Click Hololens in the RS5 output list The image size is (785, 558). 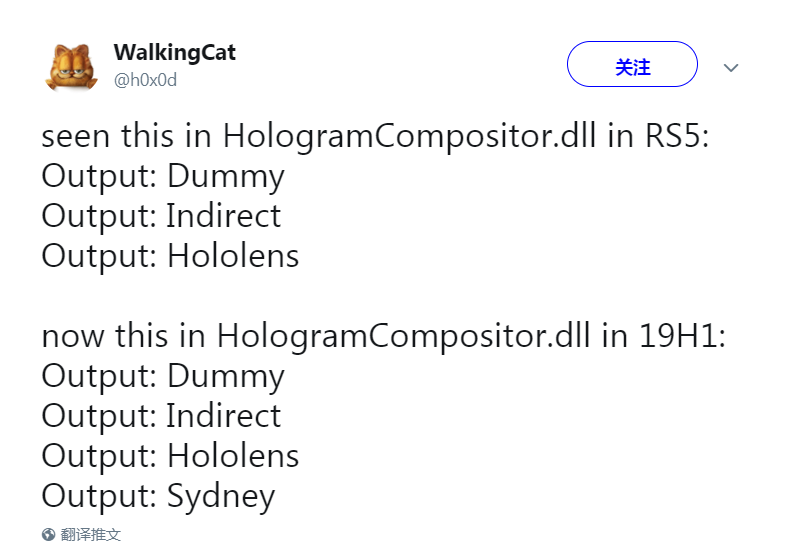tap(233, 256)
